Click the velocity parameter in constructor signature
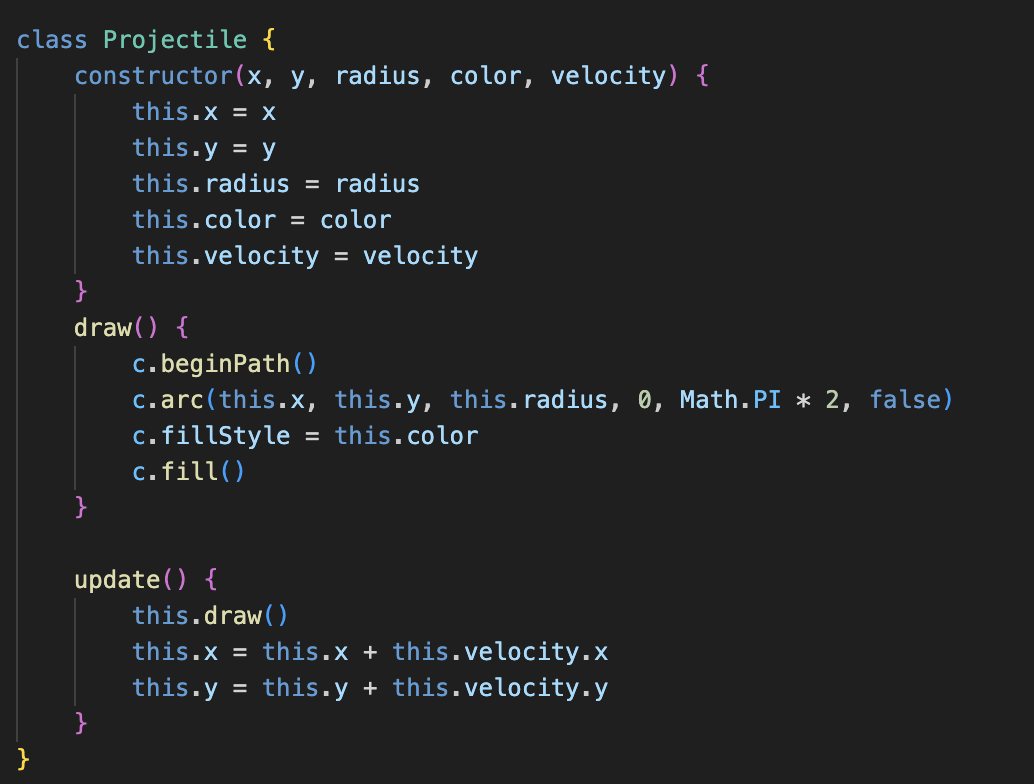 [608, 76]
